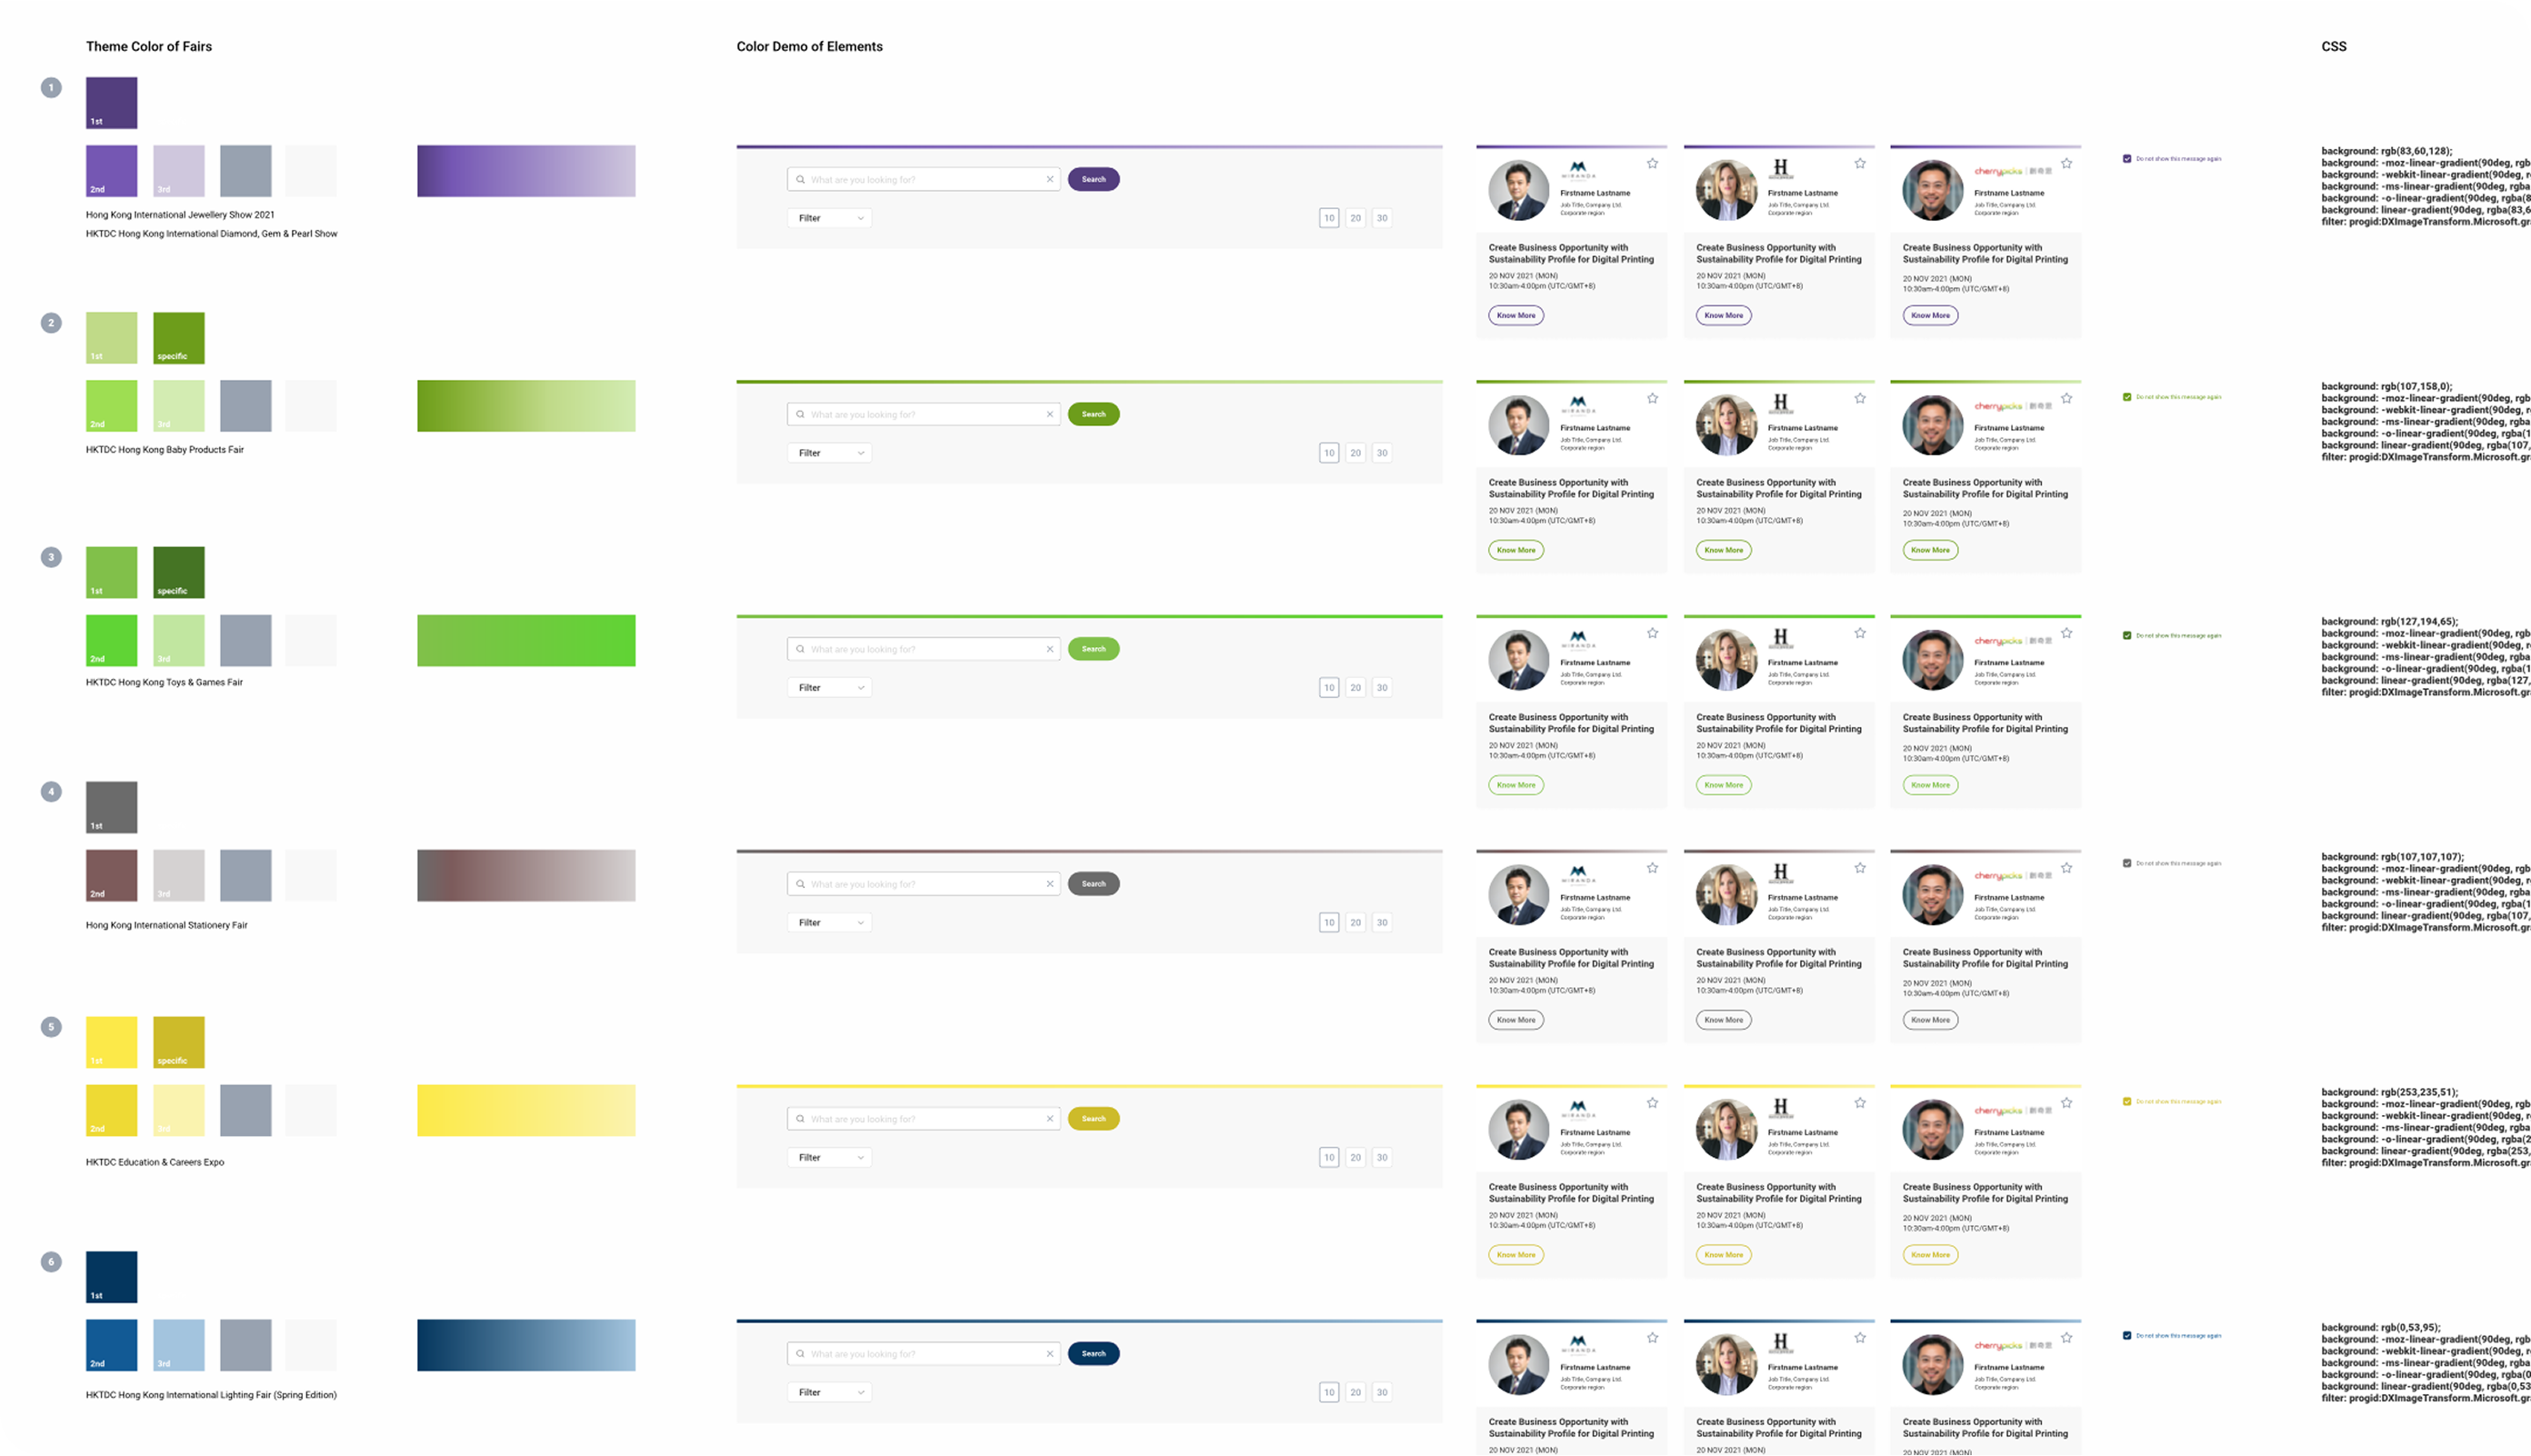The width and height of the screenshot is (2531, 1456).
Task: Click the star on the purple-row Miranda card
Action: pyautogui.click(x=1652, y=164)
